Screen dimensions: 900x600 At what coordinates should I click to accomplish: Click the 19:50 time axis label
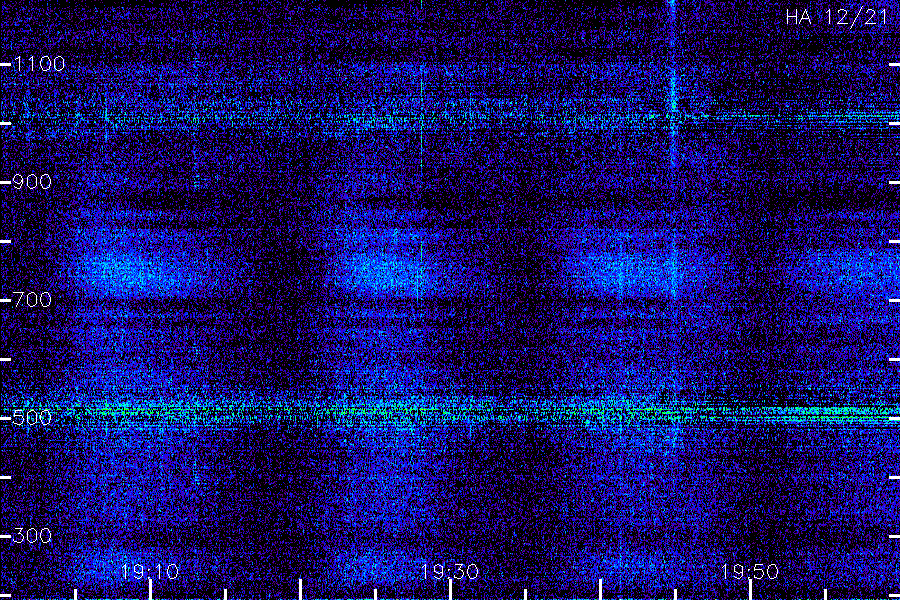750,572
